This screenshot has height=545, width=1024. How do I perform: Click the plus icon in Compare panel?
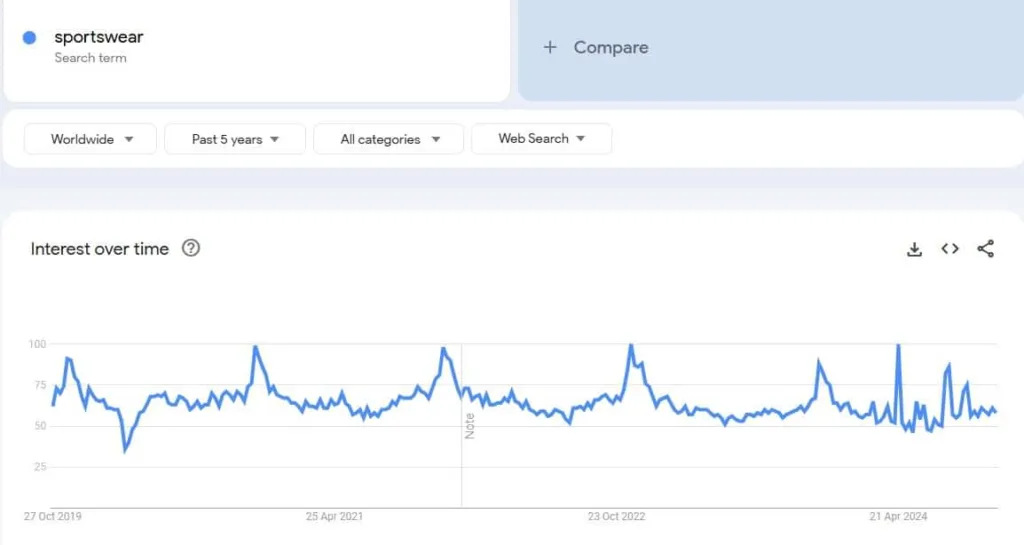[x=549, y=47]
